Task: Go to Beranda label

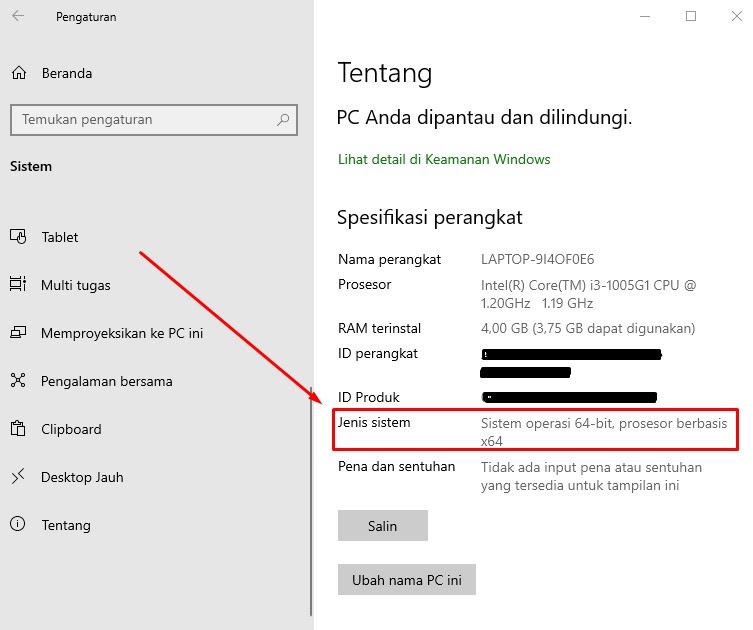Action: click(67, 73)
